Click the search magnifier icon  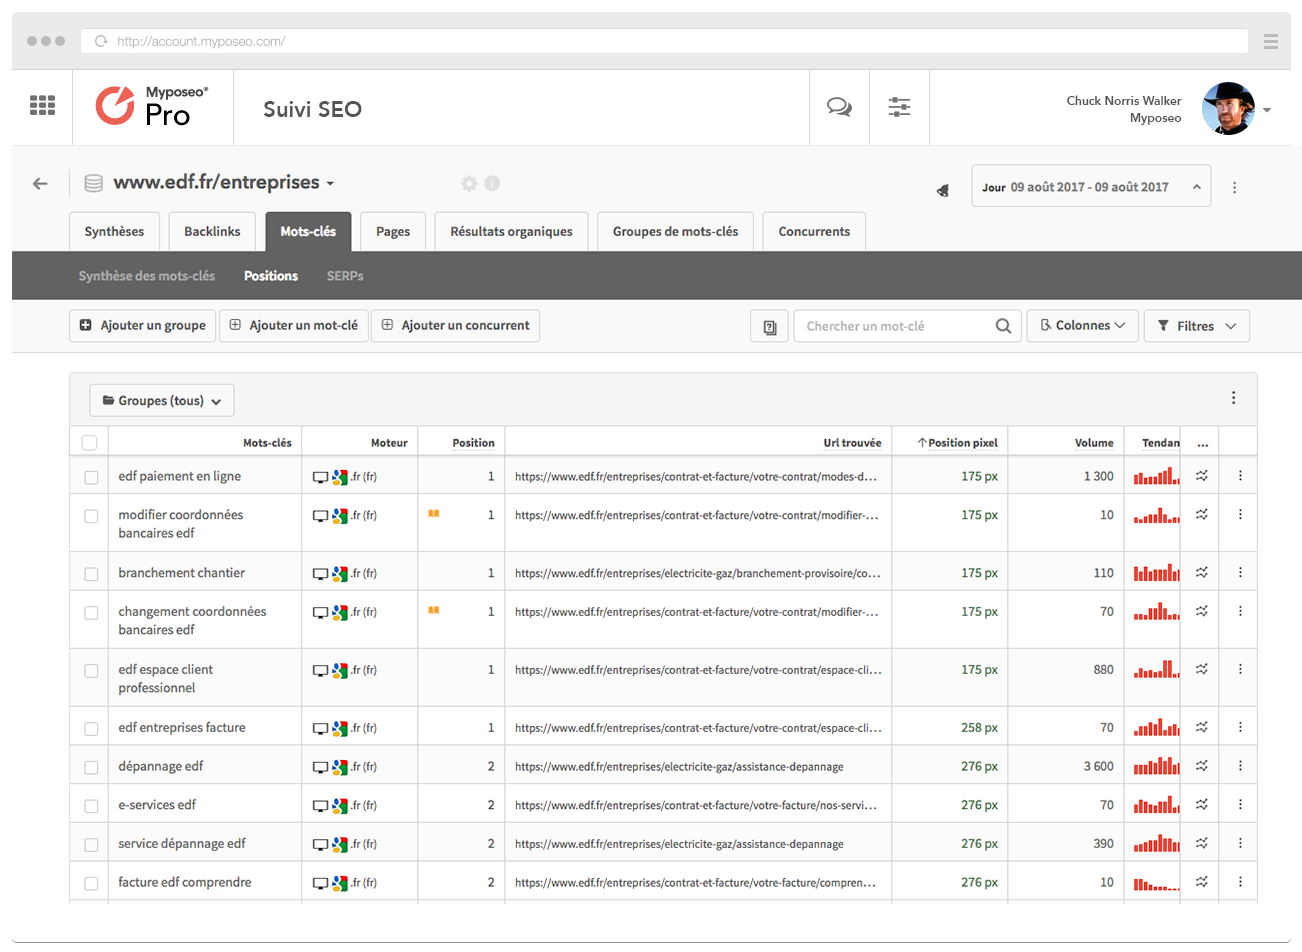point(1003,326)
